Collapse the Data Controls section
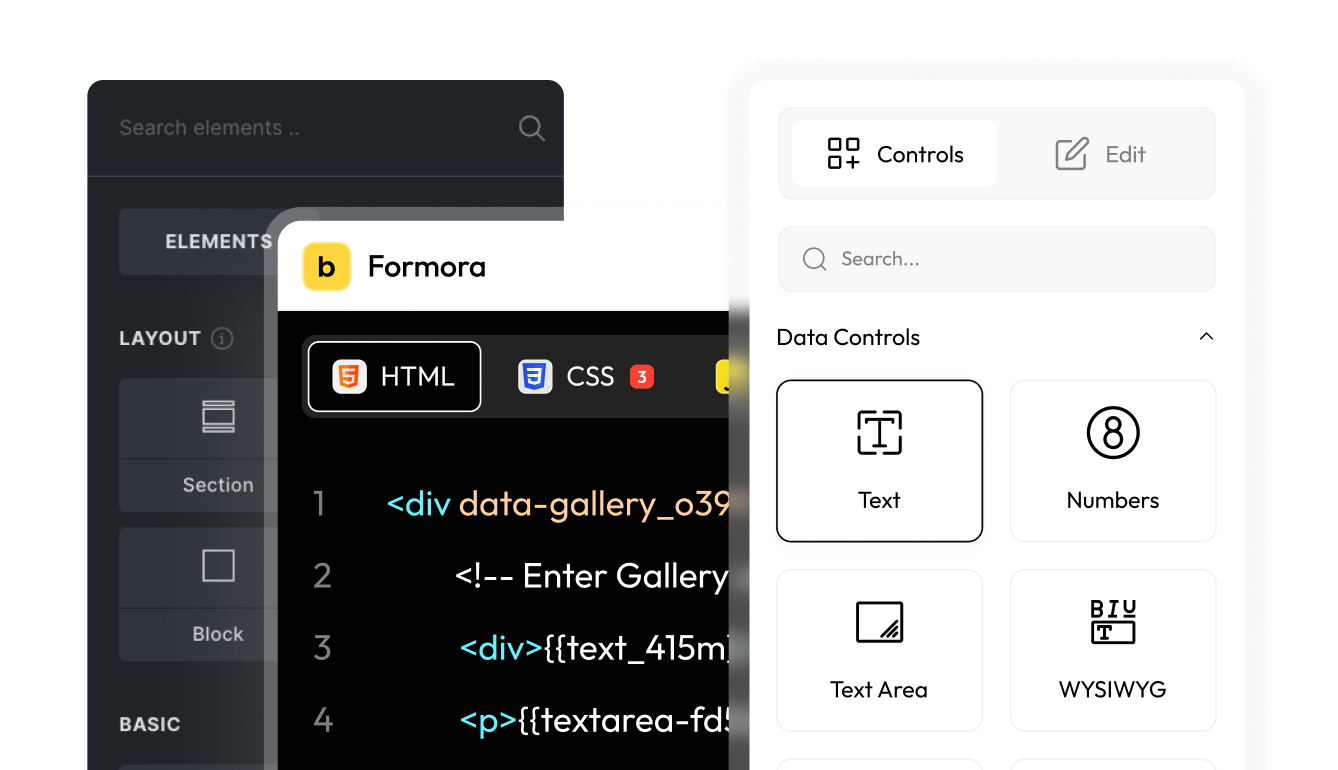The image size is (1338, 770). 1206,337
